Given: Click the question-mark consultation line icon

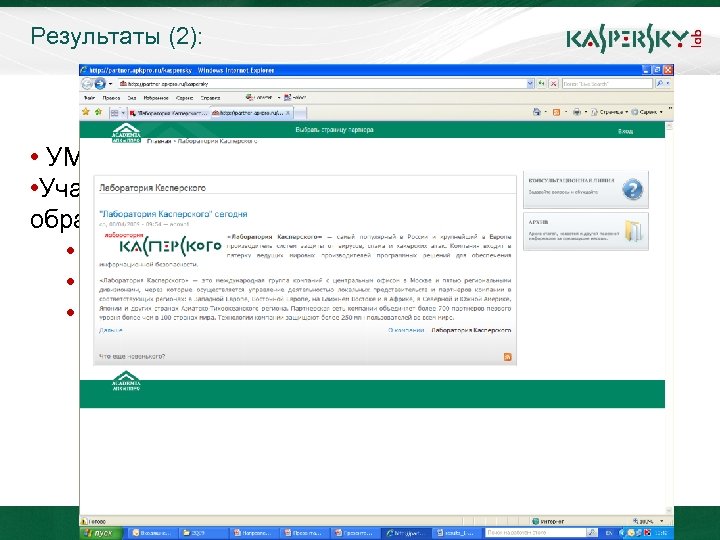Looking at the screenshot, I should click(632, 189).
